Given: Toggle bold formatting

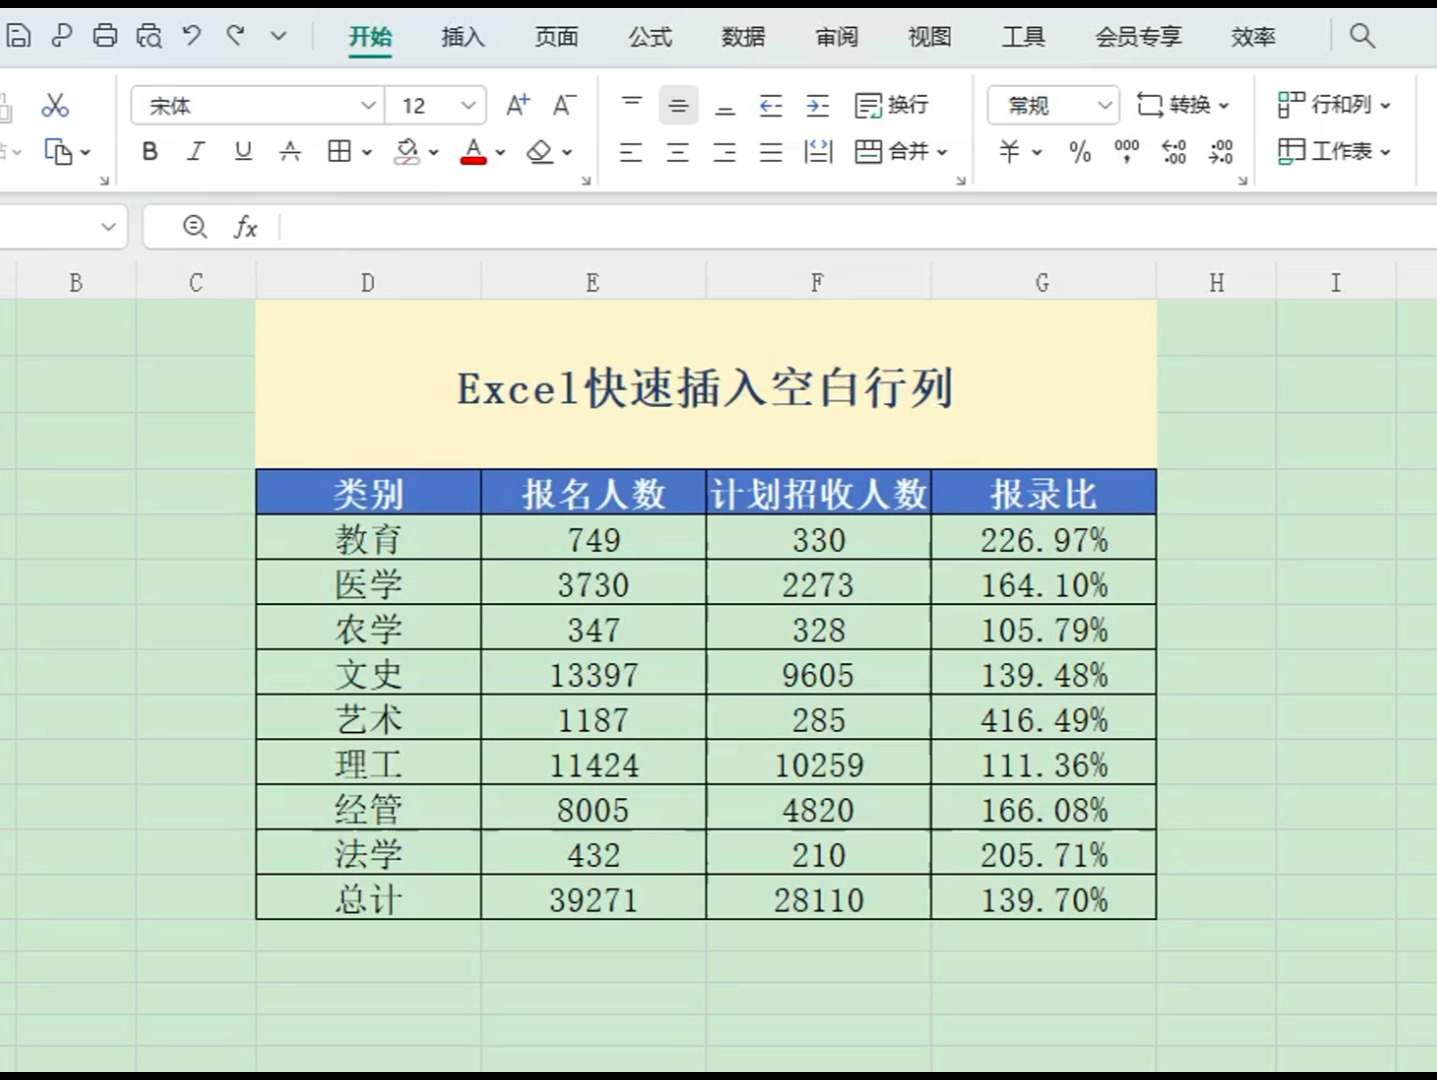Looking at the screenshot, I should pyautogui.click(x=148, y=151).
